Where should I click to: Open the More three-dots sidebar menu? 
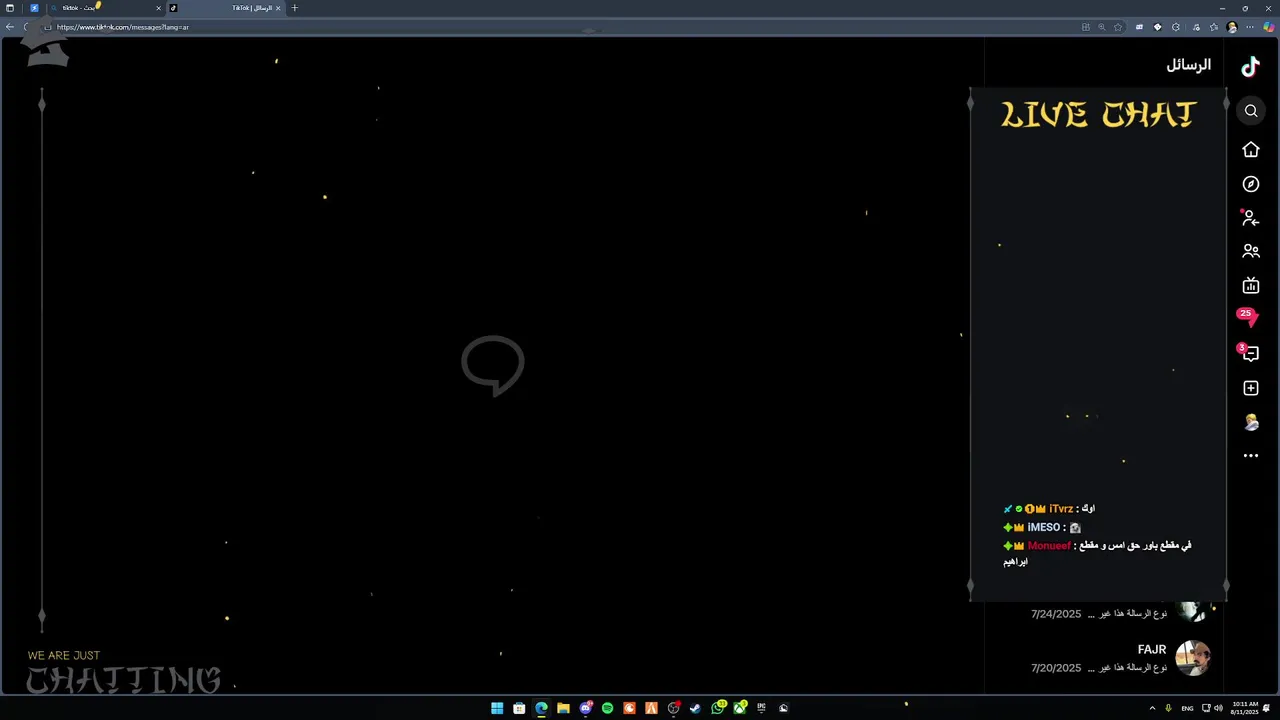(1251, 456)
